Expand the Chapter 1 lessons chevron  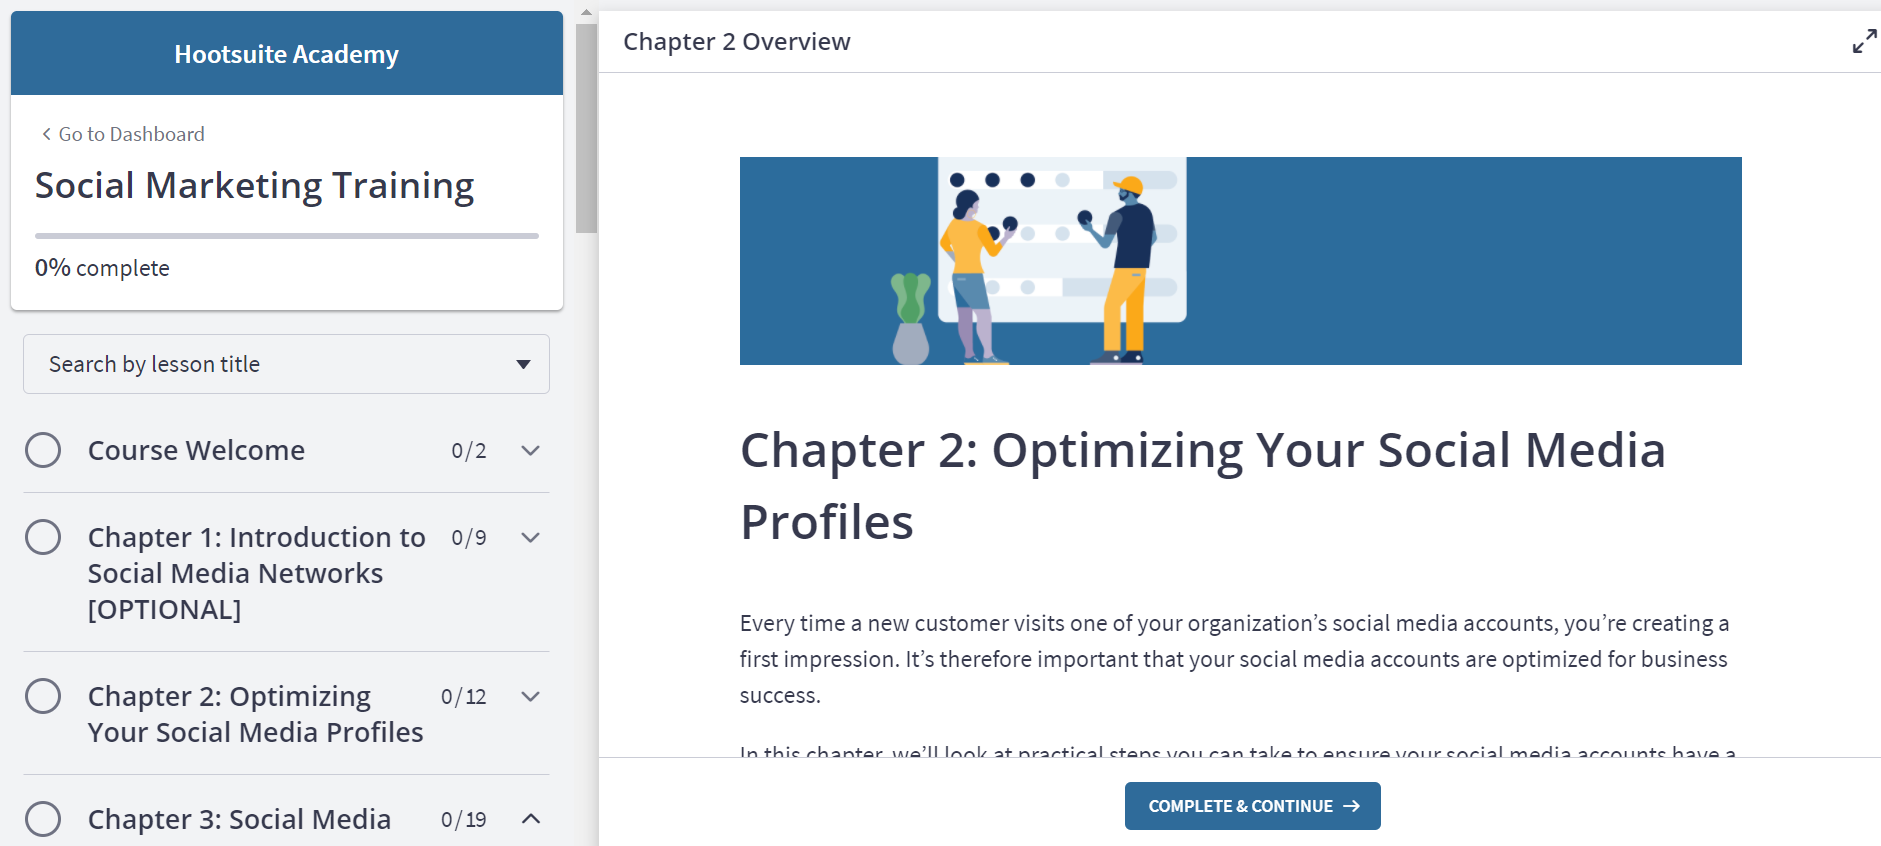click(x=530, y=538)
